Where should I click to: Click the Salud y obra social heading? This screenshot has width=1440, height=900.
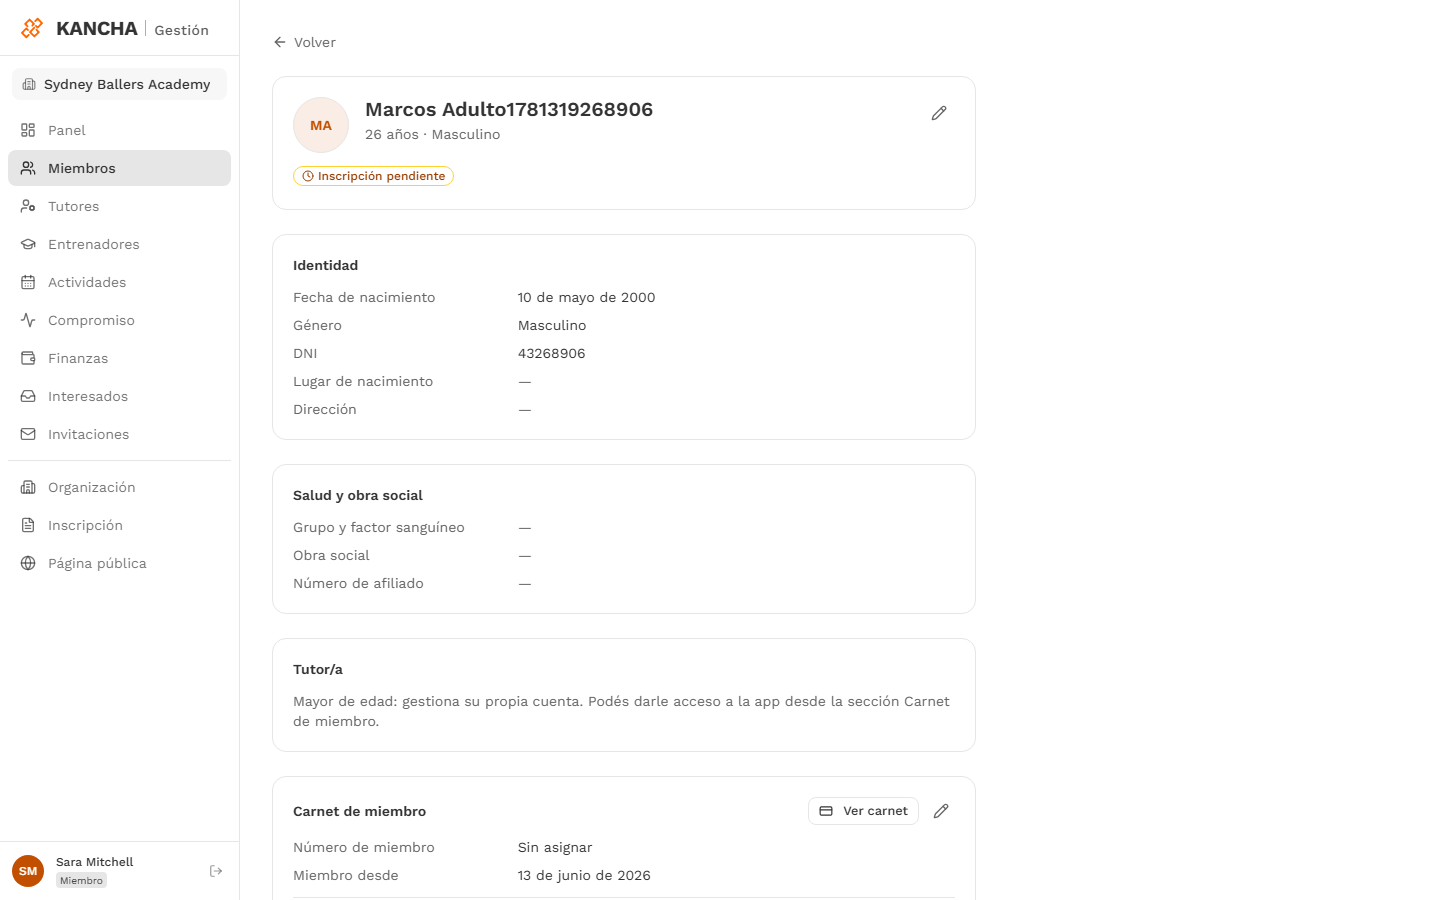pyautogui.click(x=358, y=495)
